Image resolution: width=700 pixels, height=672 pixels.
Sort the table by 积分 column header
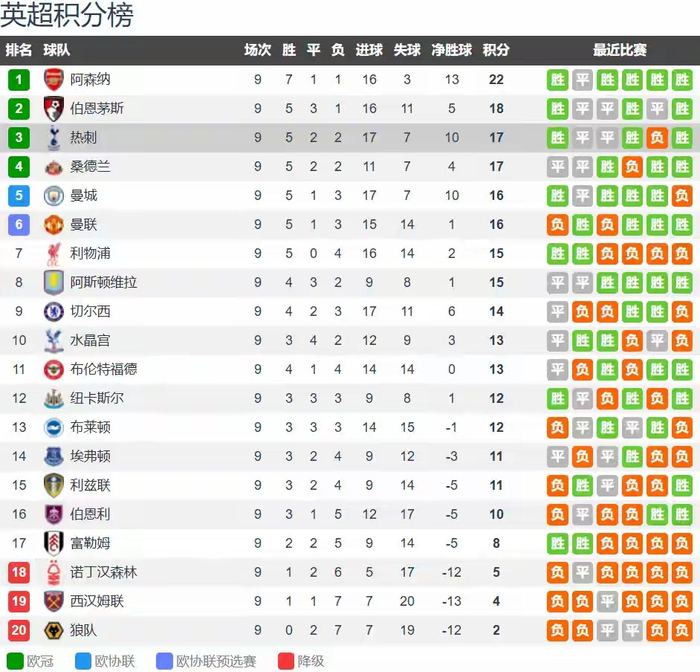pos(496,50)
